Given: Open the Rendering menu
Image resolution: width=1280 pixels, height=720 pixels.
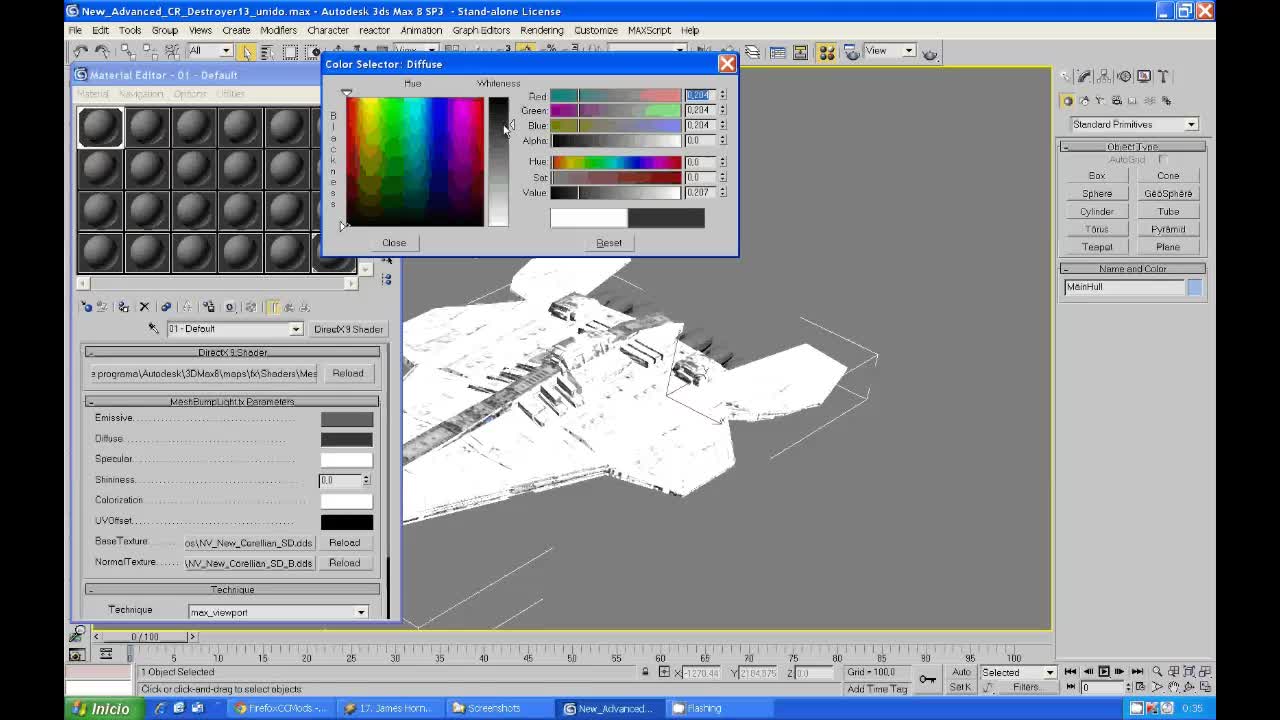Looking at the screenshot, I should click(541, 30).
